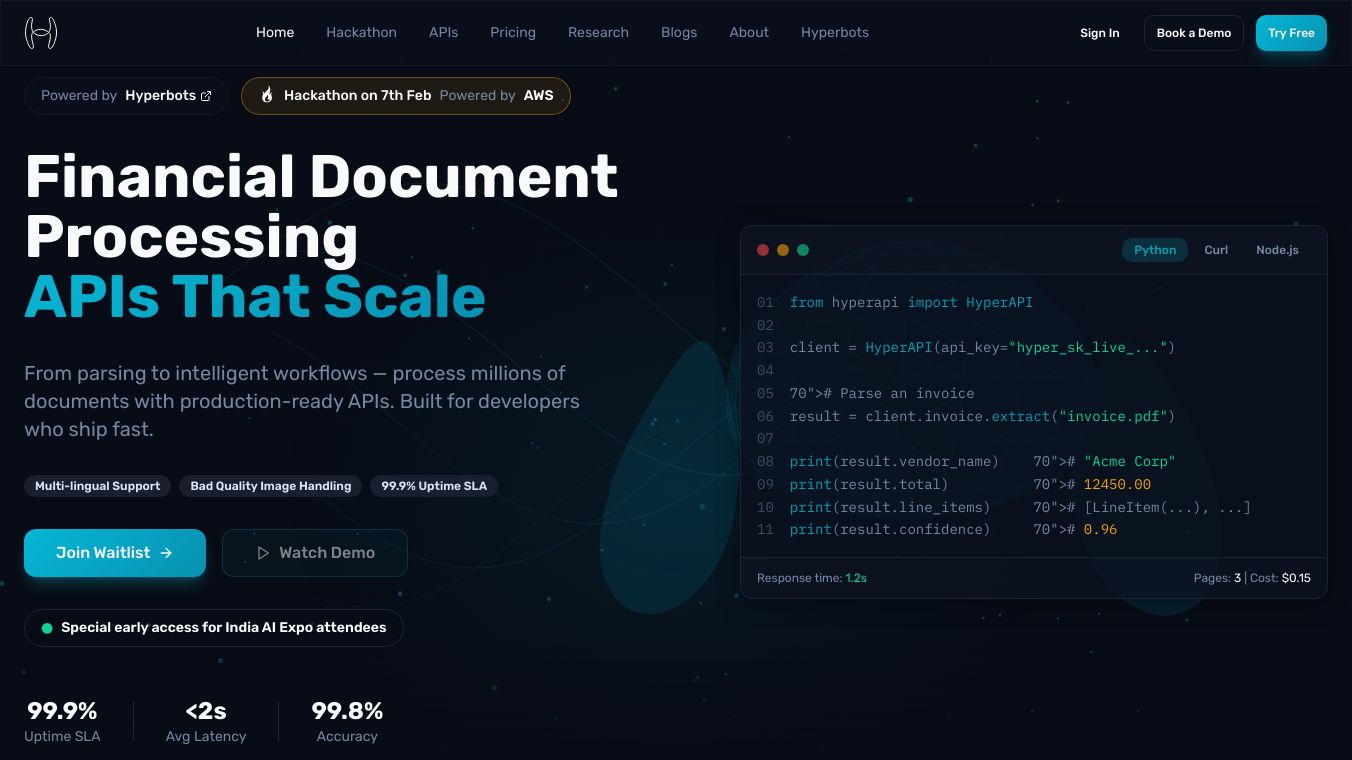Switch to the Curl tab
The height and width of the screenshot is (760, 1352).
point(1216,250)
